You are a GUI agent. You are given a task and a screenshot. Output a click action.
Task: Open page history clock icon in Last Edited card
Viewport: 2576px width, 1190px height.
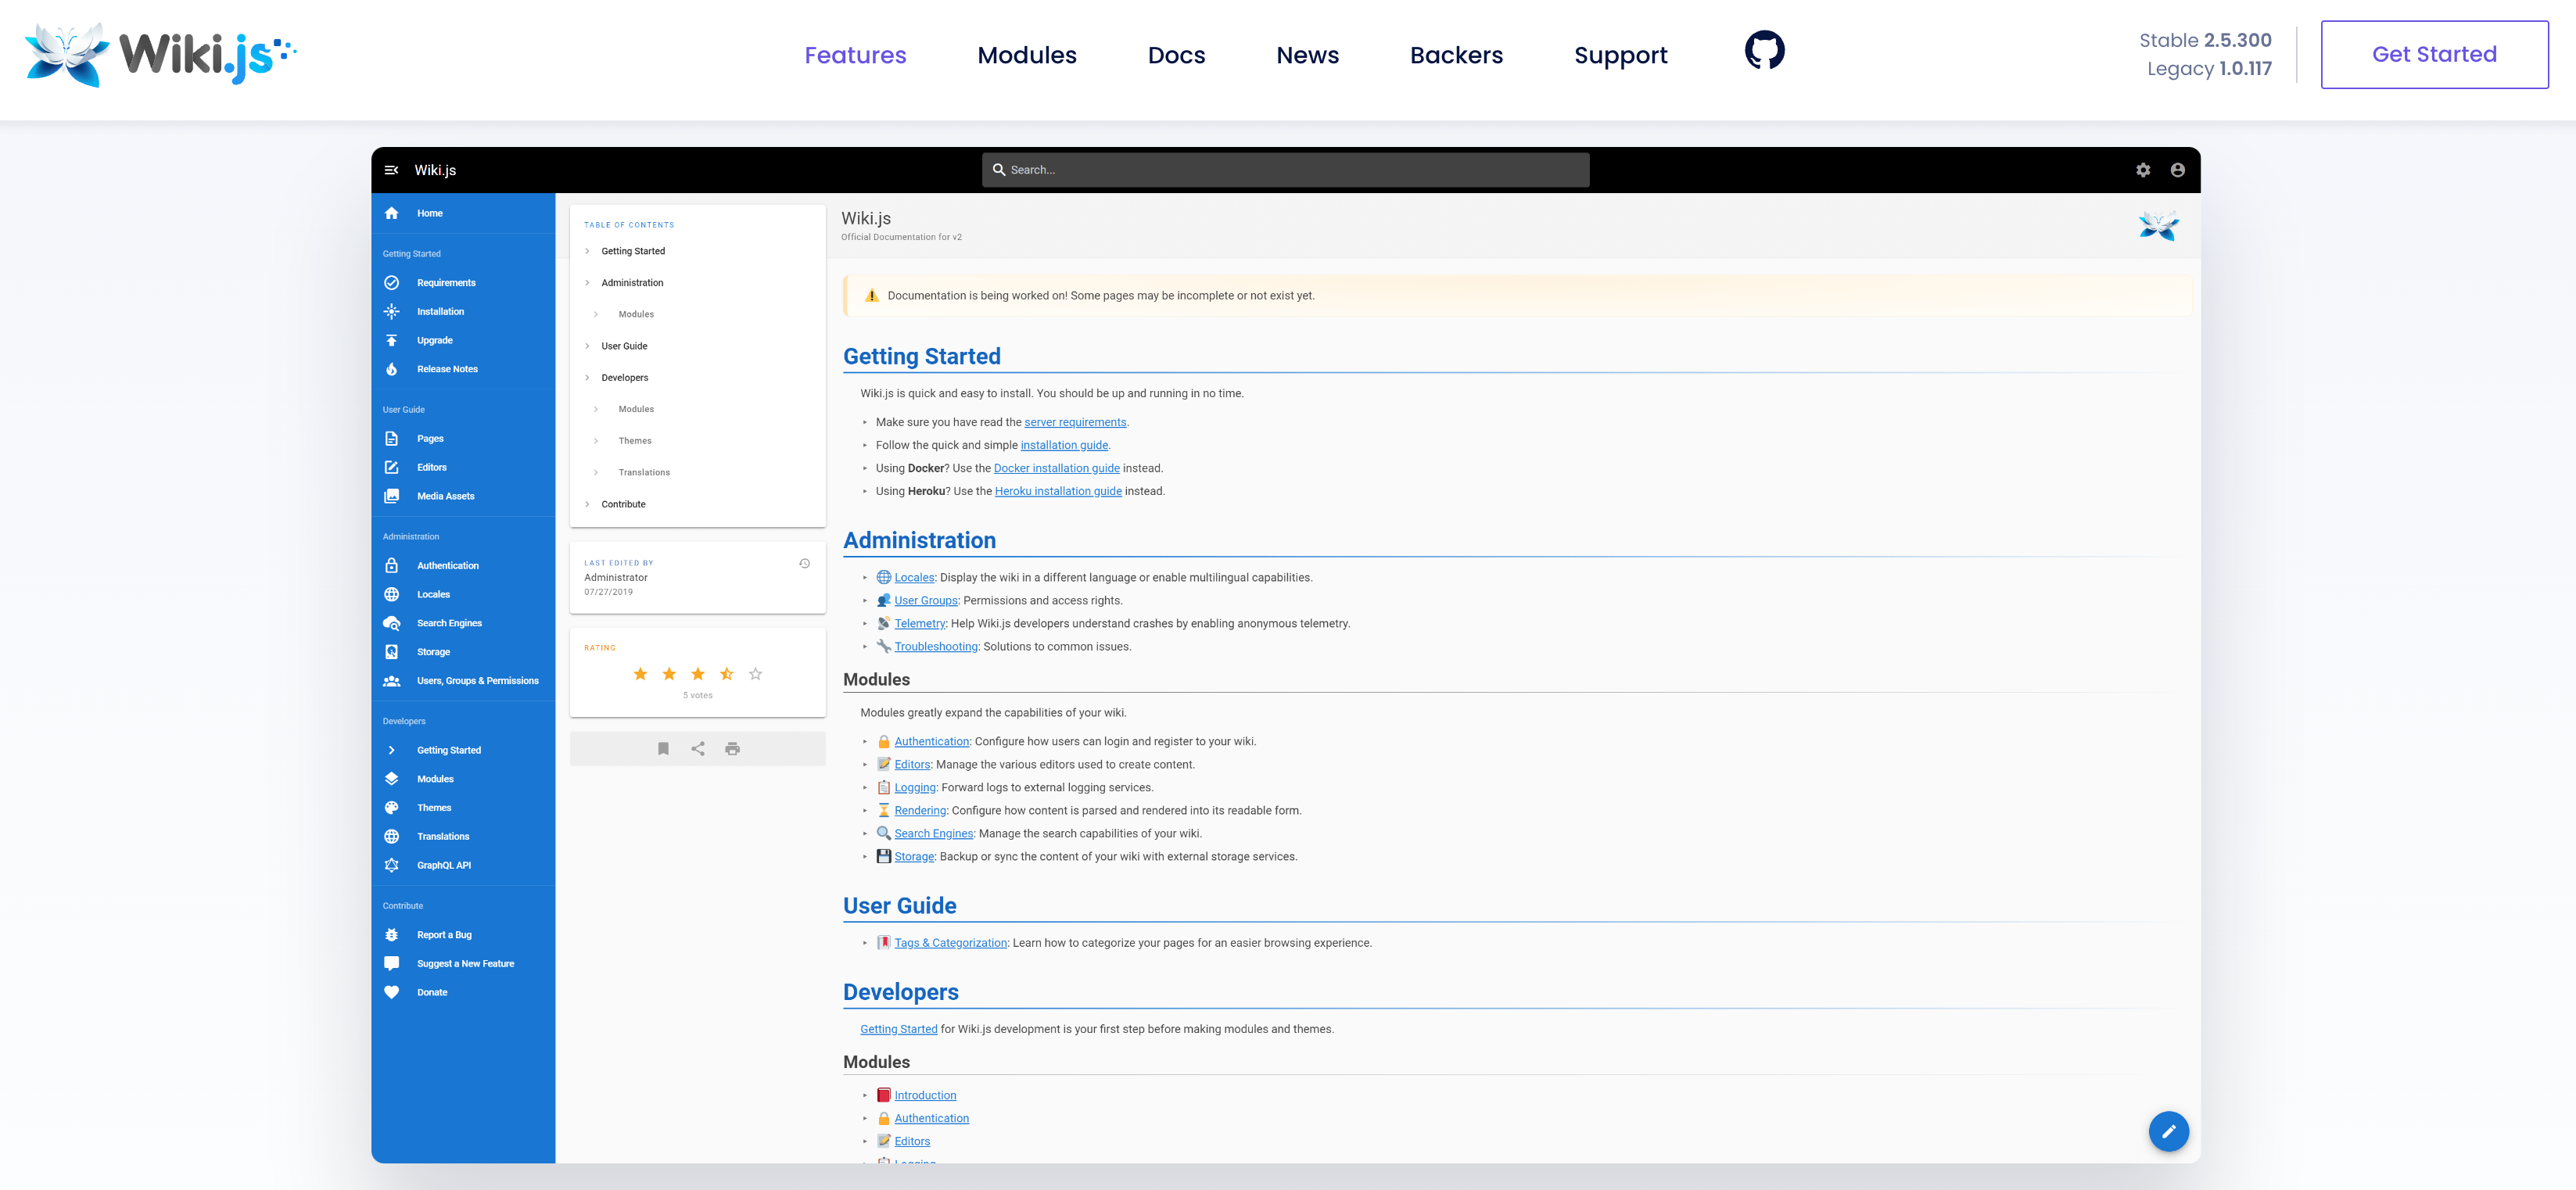pyautogui.click(x=804, y=564)
